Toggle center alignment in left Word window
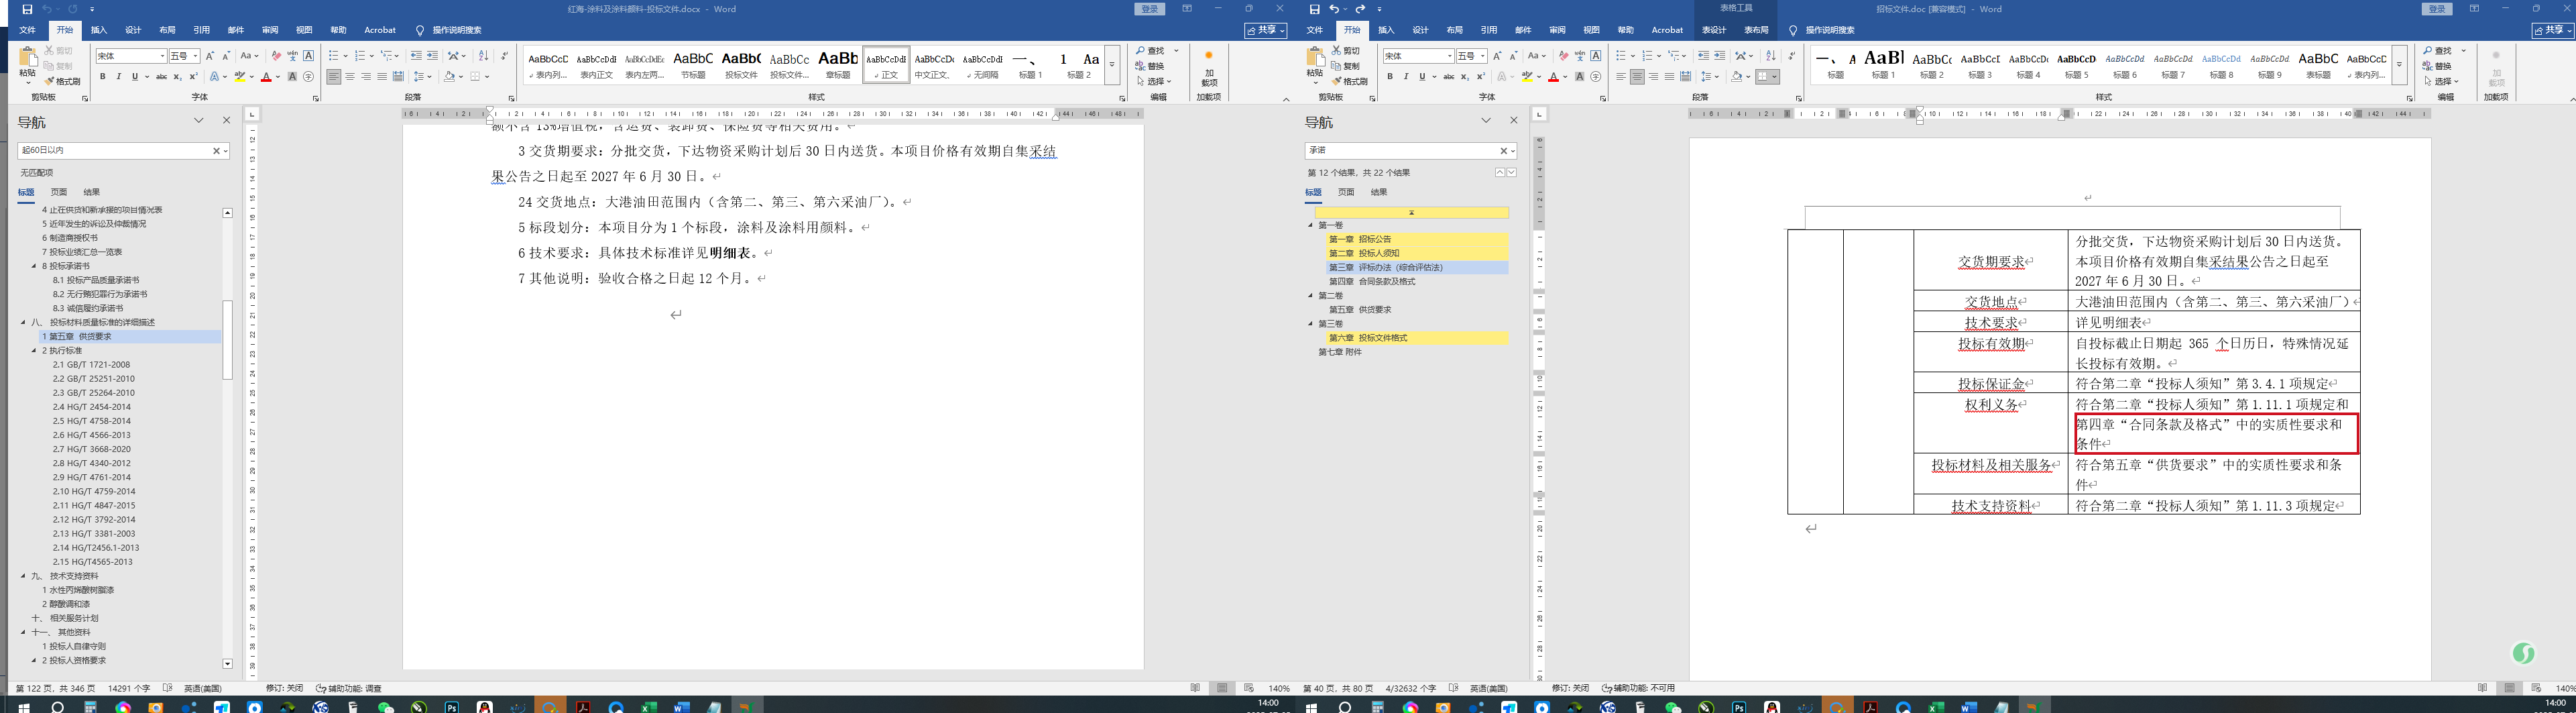 350,77
